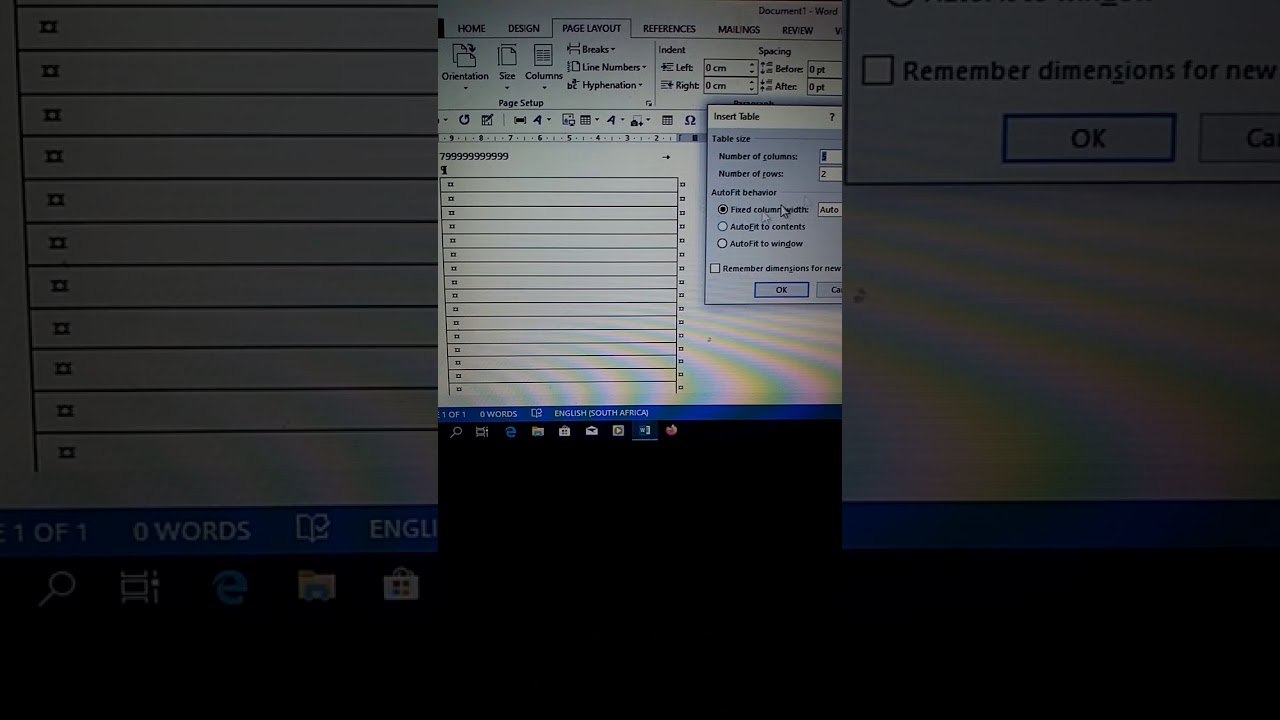Click the Insert Table grid icon beside Omega
Screen dimensions: 1280x720
[667, 121]
